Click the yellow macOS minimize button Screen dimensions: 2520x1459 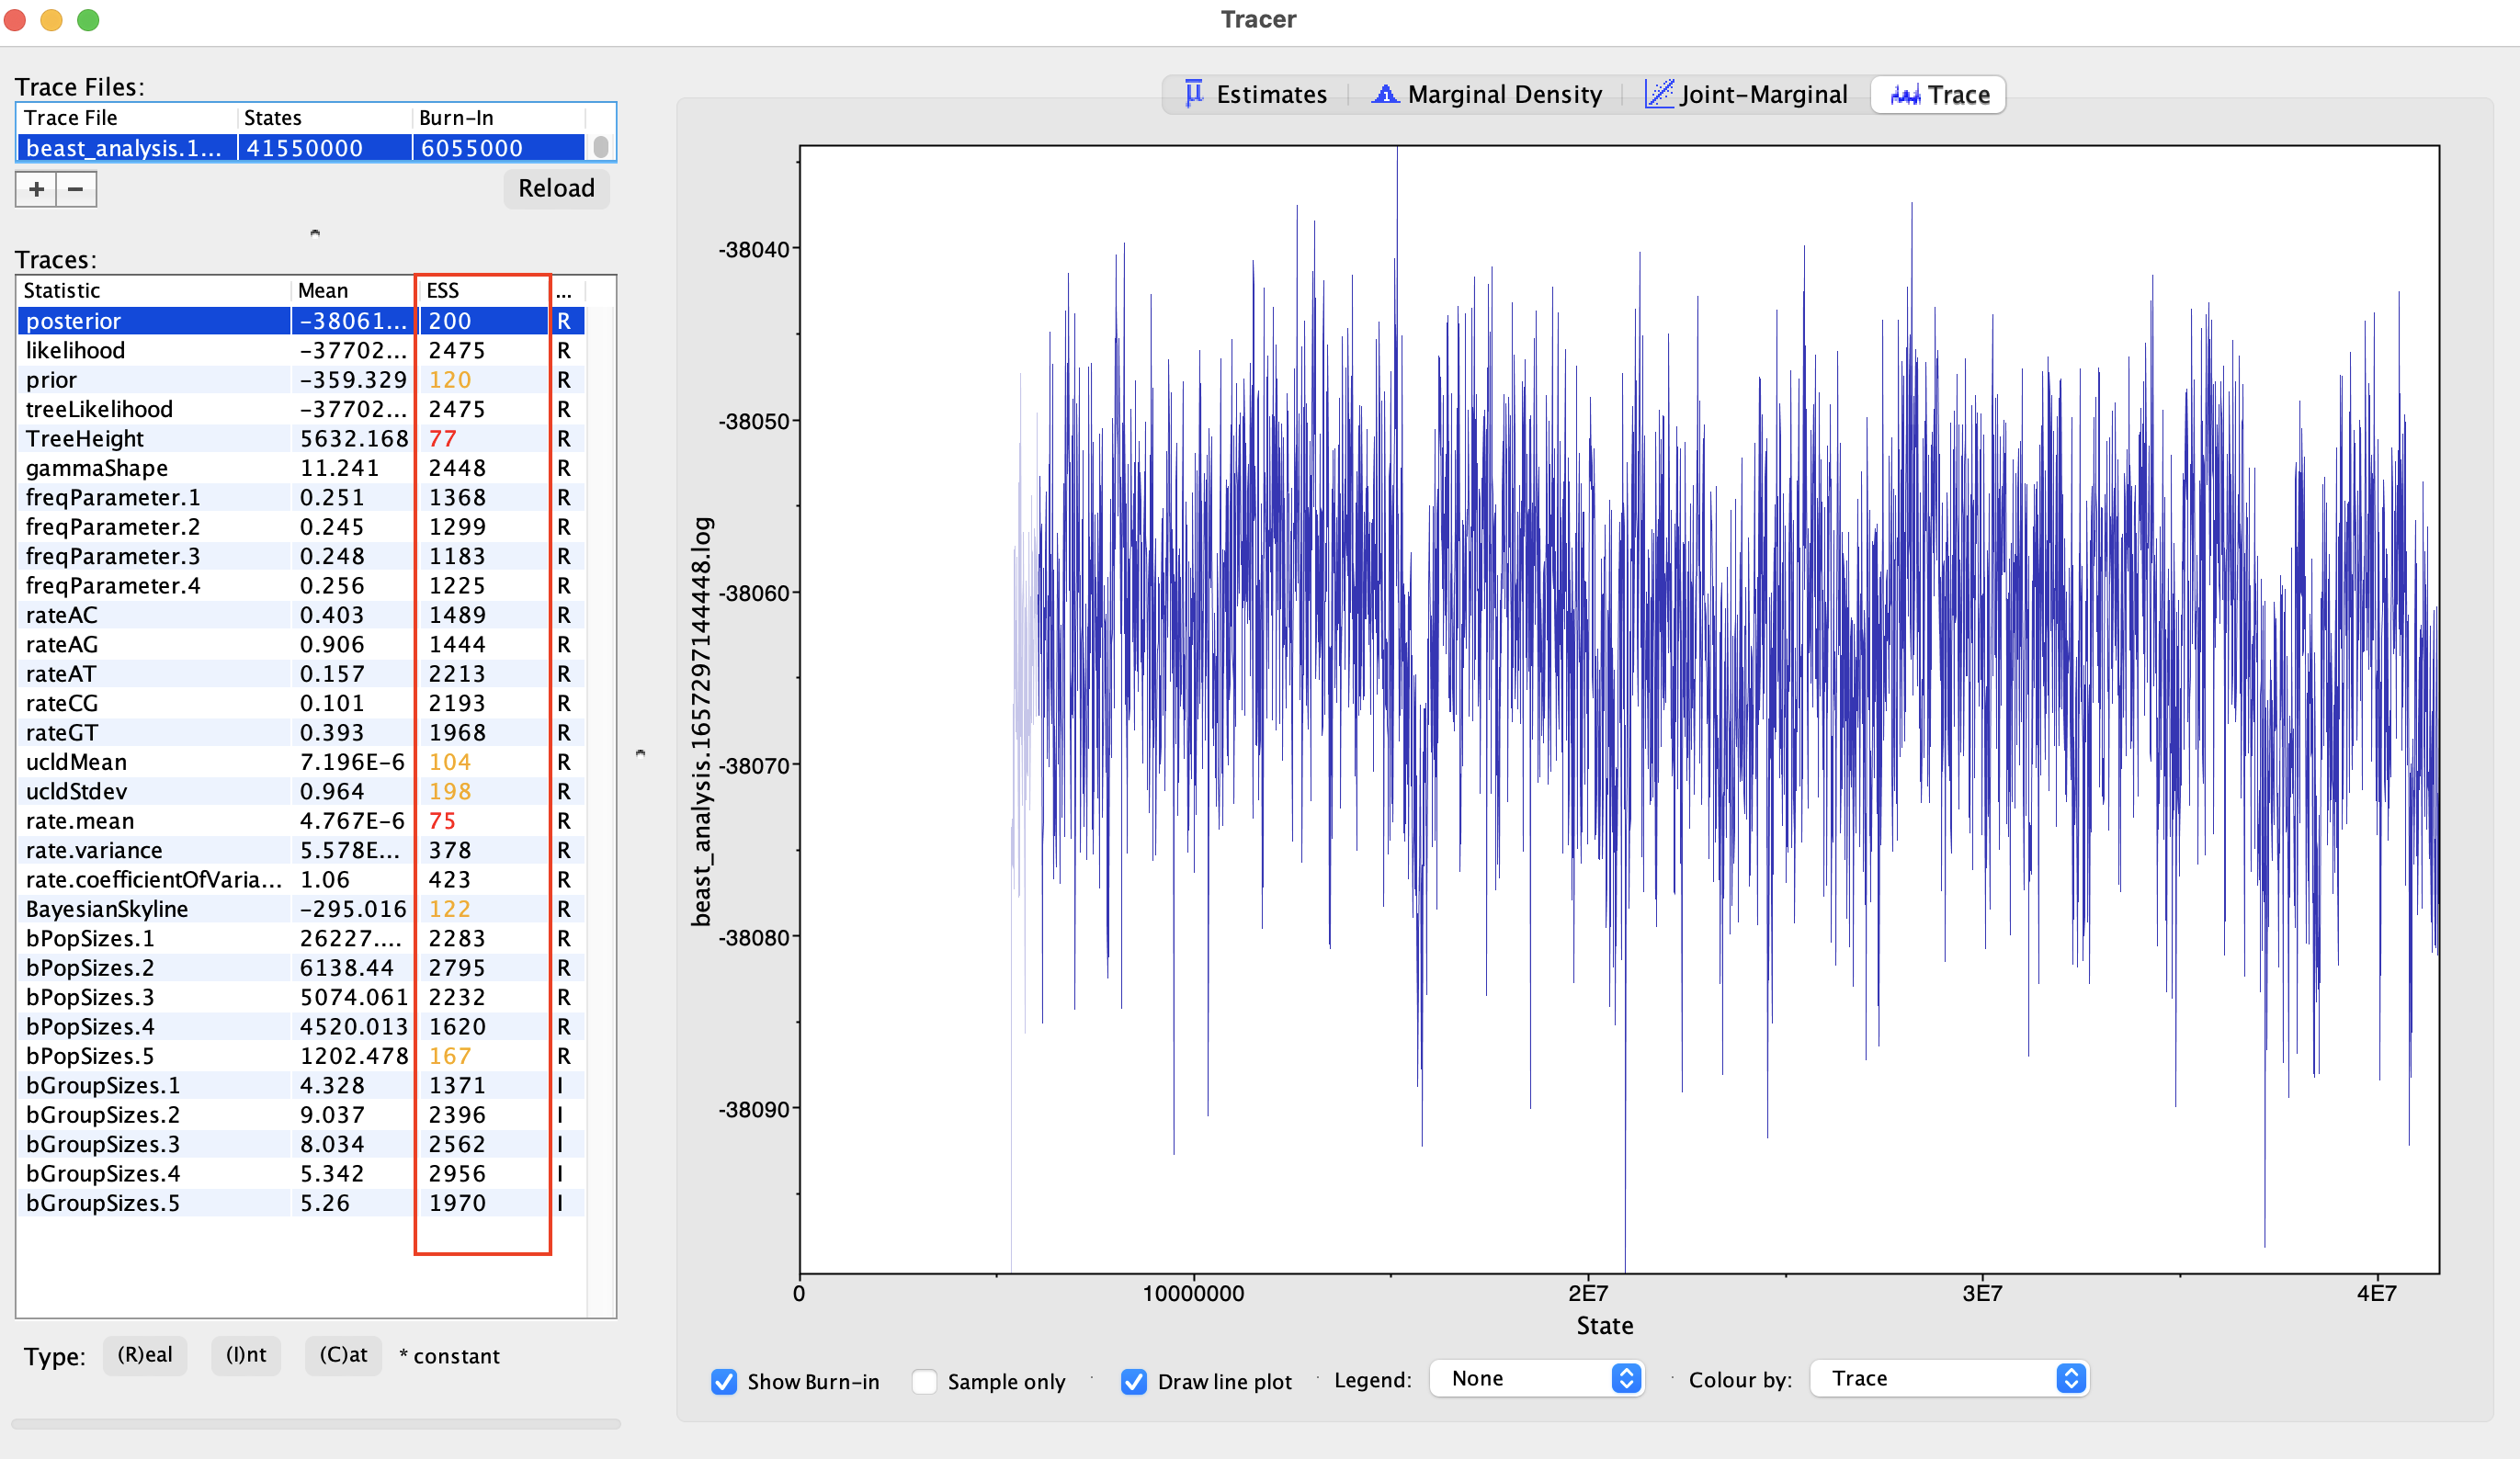coord(51,20)
